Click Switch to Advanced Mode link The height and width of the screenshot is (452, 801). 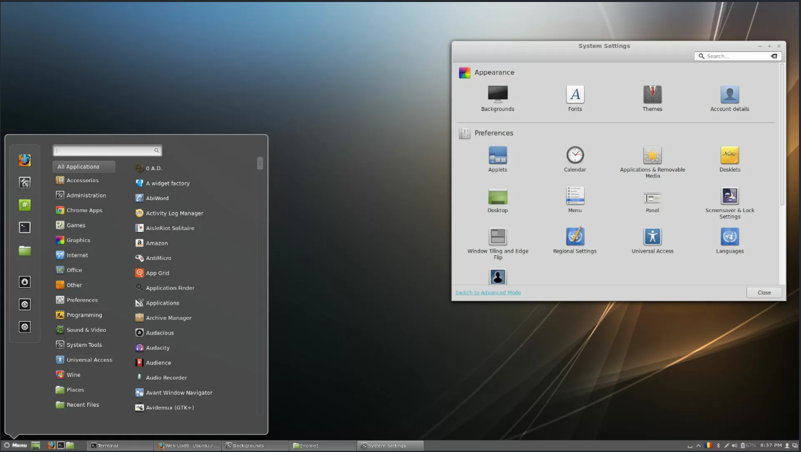pyautogui.click(x=488, y=293)
